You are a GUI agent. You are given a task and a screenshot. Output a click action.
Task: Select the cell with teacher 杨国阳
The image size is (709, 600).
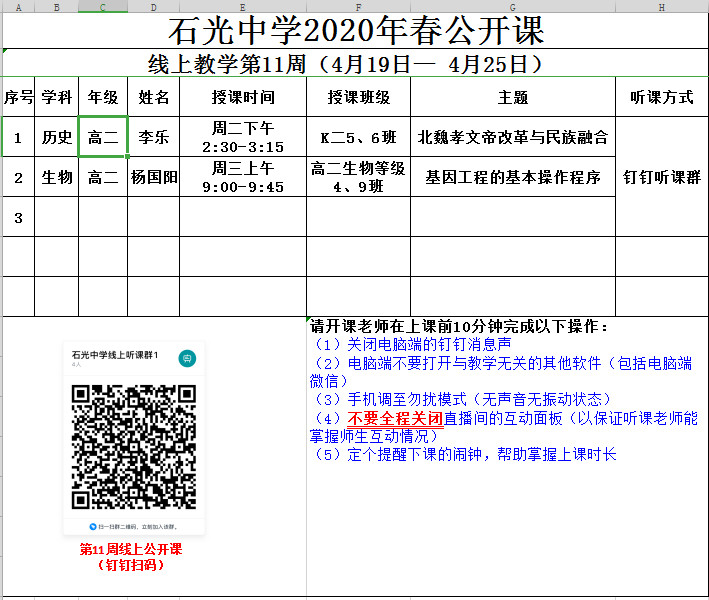click(x=154, y=178)
